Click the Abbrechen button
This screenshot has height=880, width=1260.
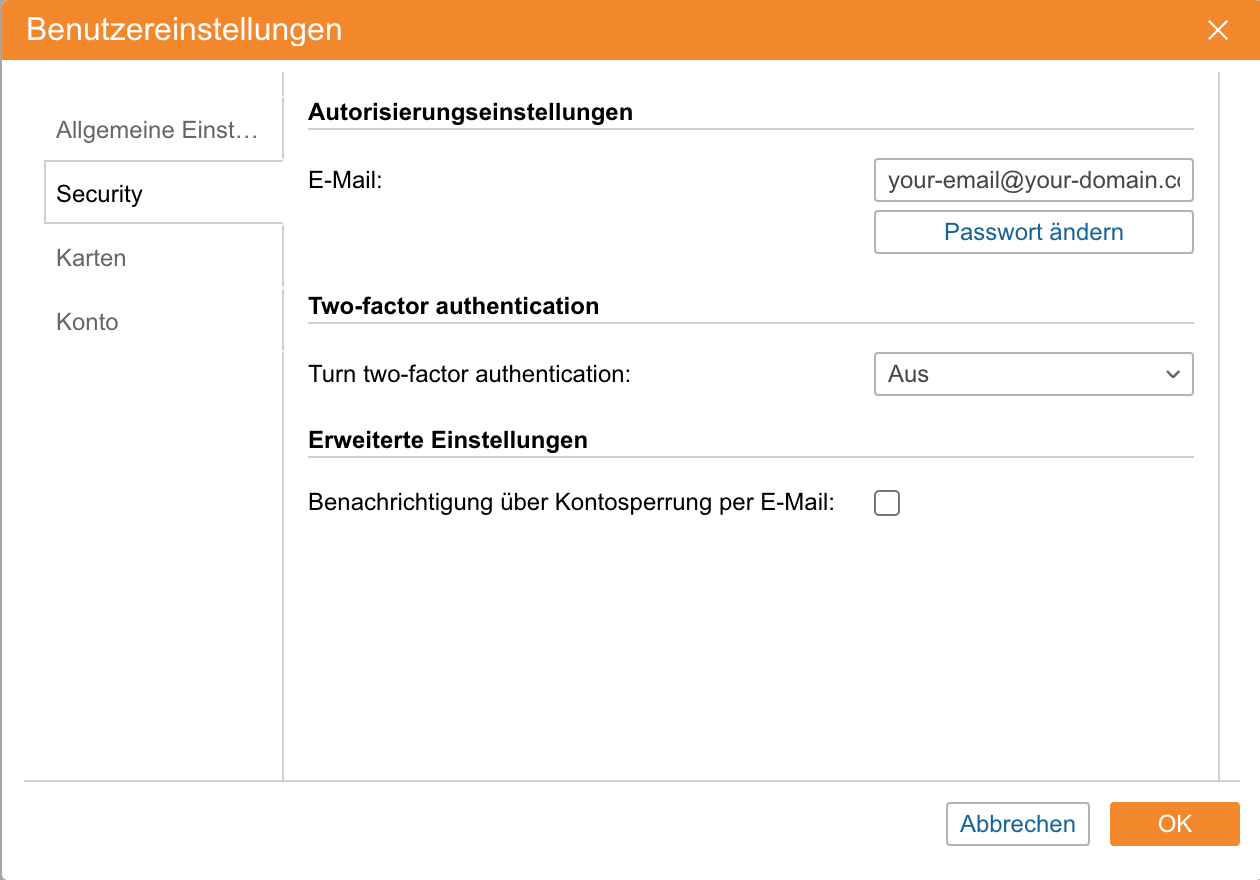pos(1017,824)
